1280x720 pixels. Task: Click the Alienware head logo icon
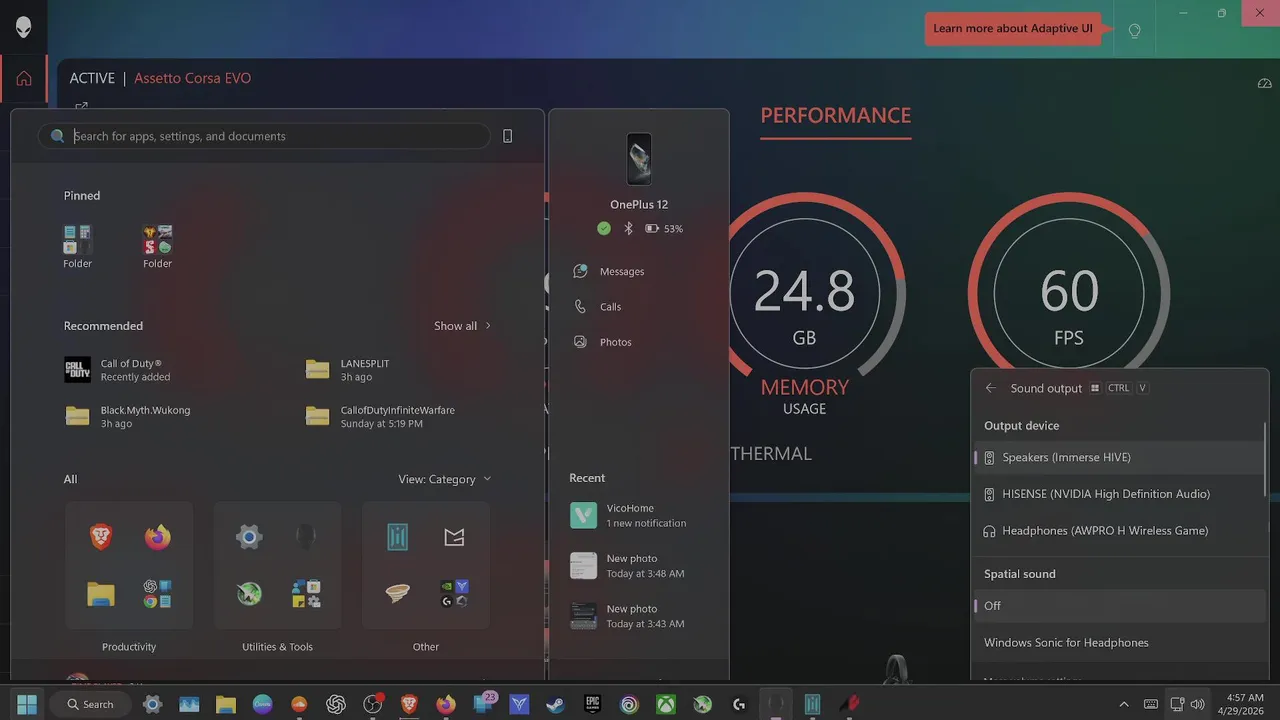[x=24, y=27]
